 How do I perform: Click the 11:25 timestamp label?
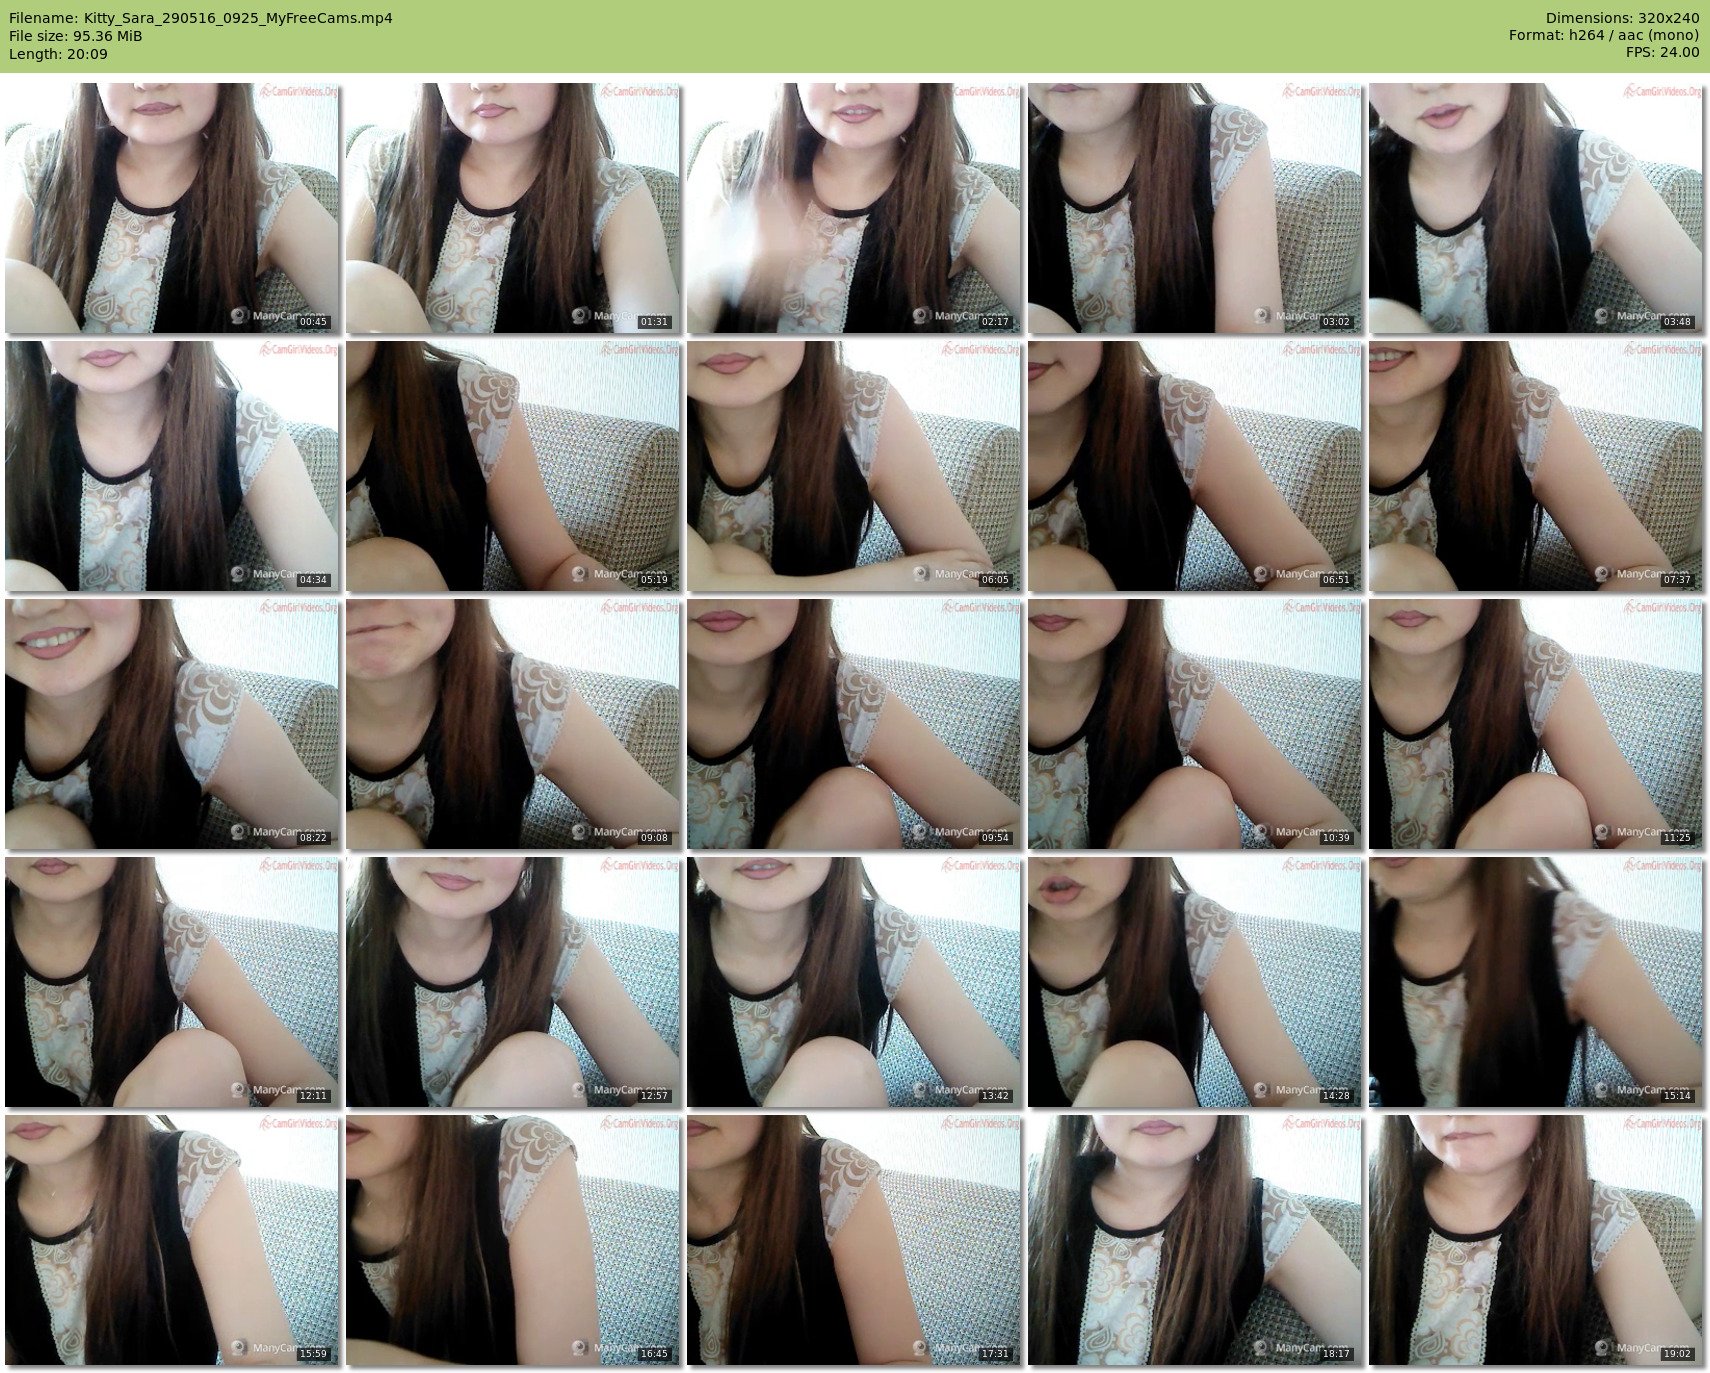(1677, 838)
